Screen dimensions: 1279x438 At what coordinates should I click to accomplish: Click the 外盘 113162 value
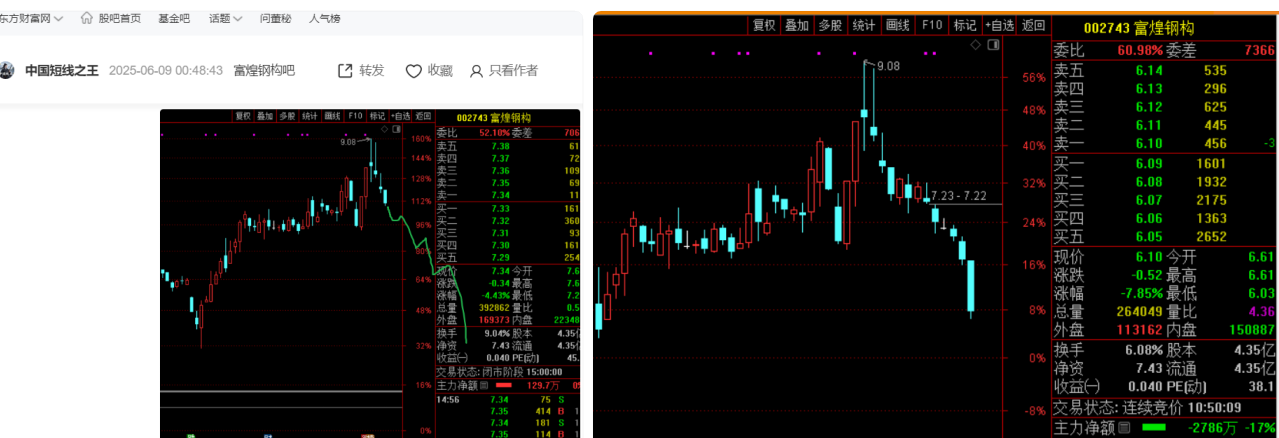click(1141, 329)
